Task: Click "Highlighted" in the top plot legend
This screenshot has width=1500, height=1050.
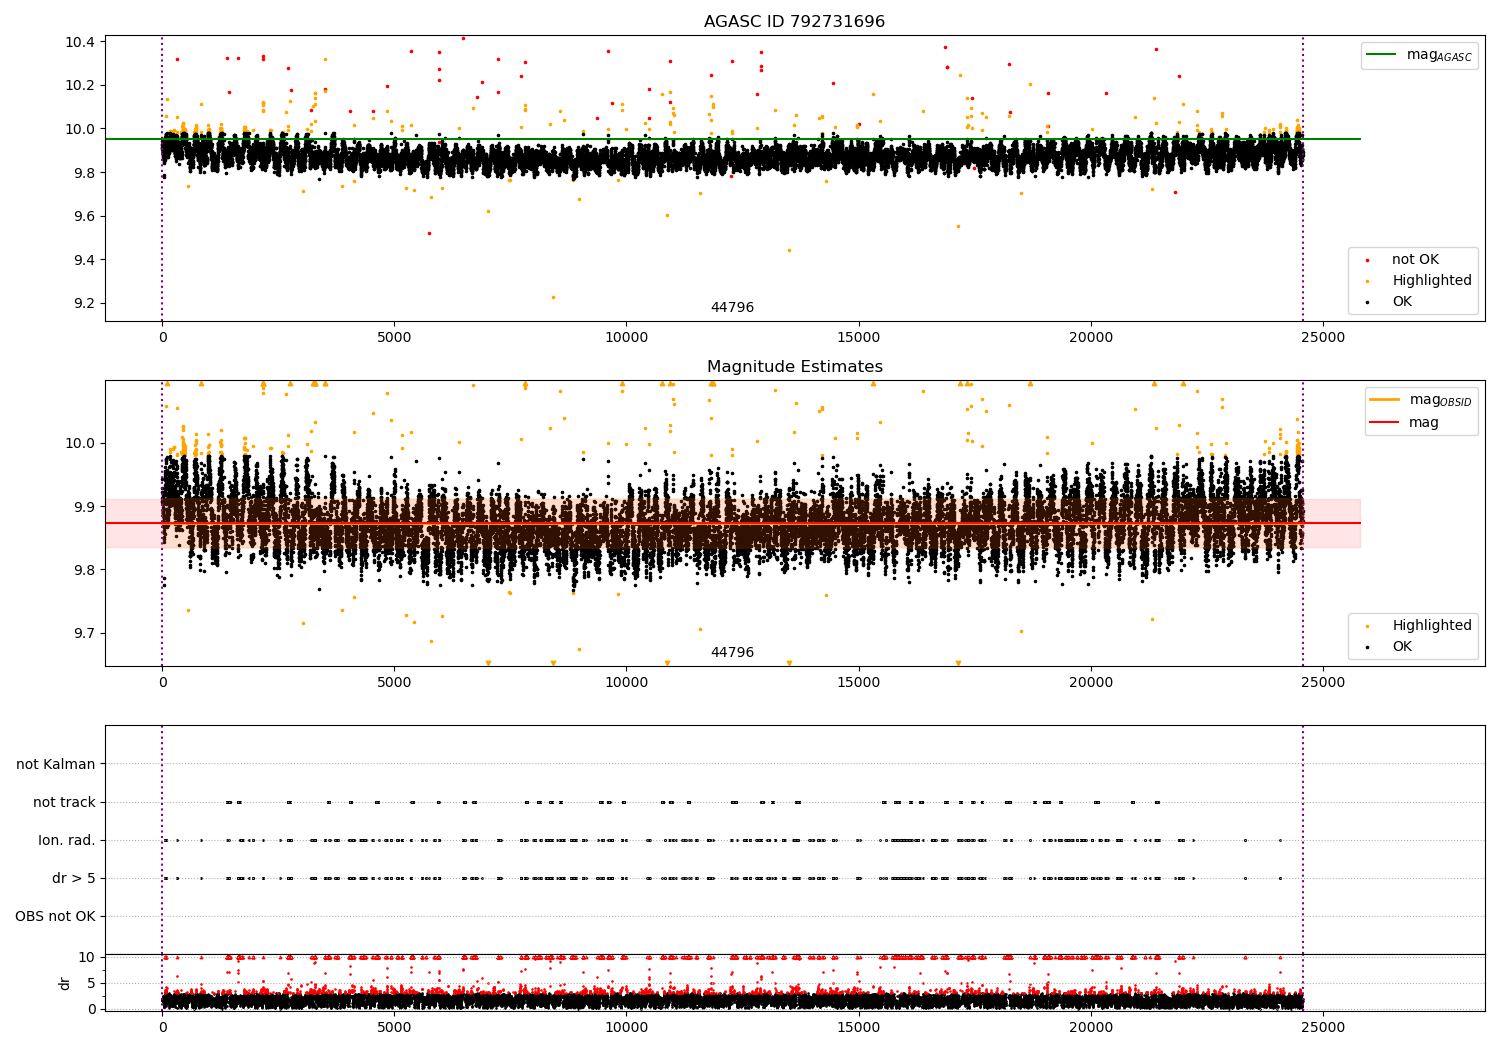Action: click(1432, 281)
